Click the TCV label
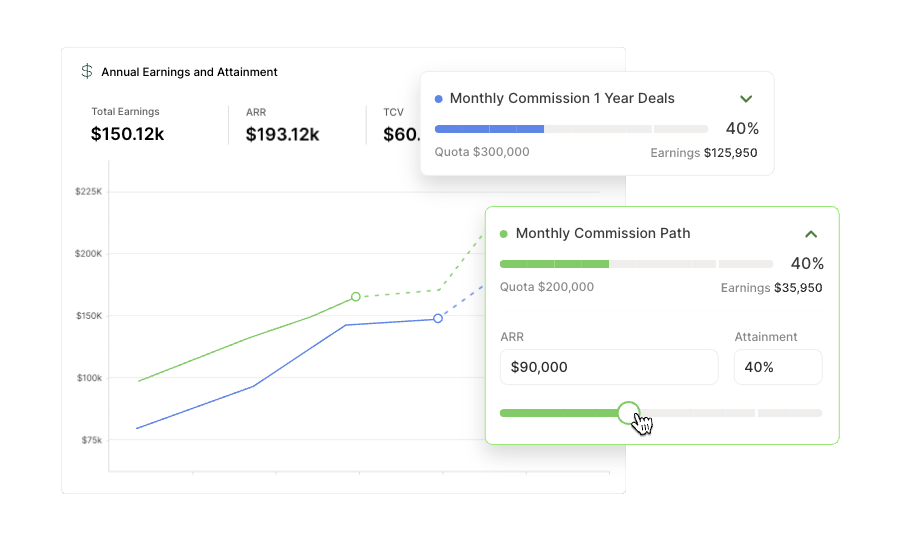The image size is (900, 540). pyautogui.click(x=393, y=112)
